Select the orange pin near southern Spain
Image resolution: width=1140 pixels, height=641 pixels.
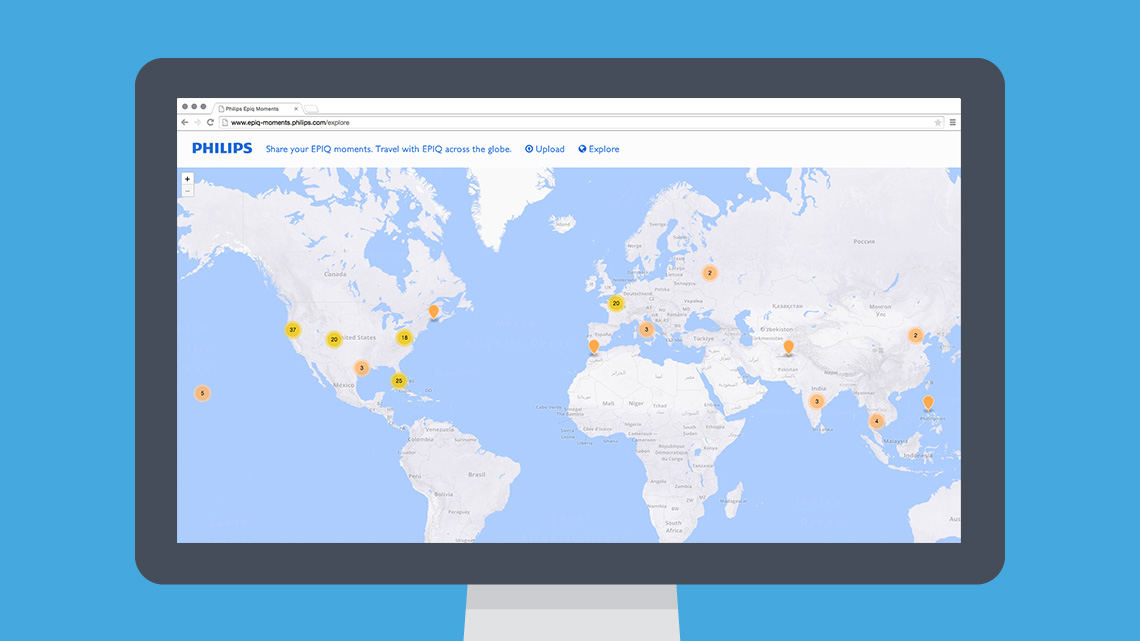pos(594,346)
